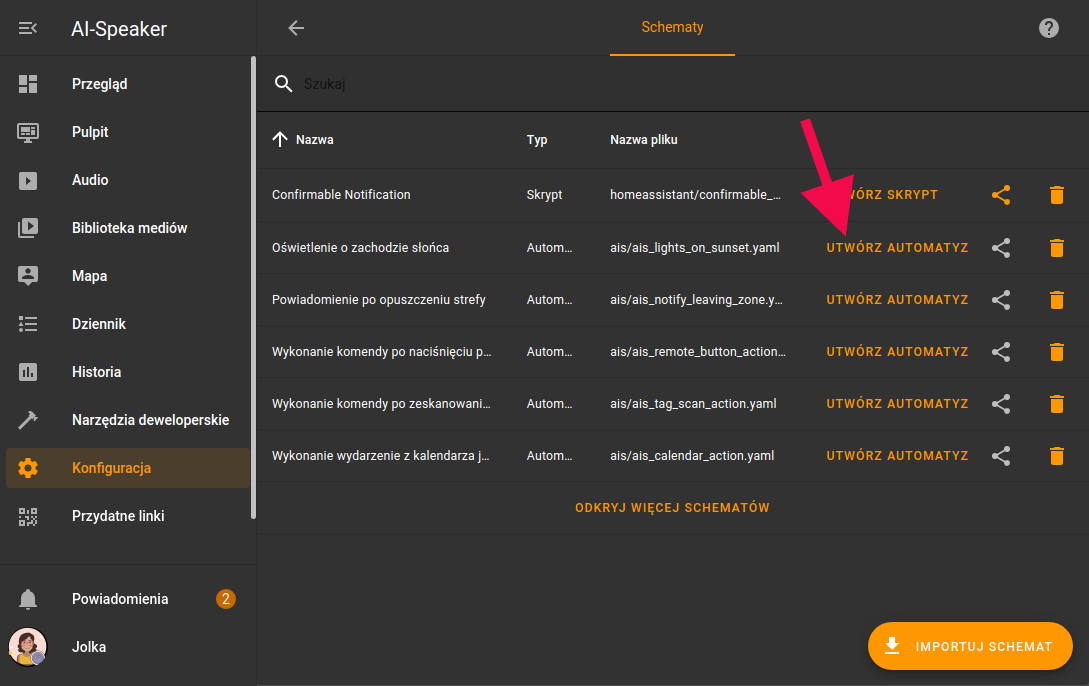Share the ais_tag_scan_action.yaml blueprint

click(1001, 403)
